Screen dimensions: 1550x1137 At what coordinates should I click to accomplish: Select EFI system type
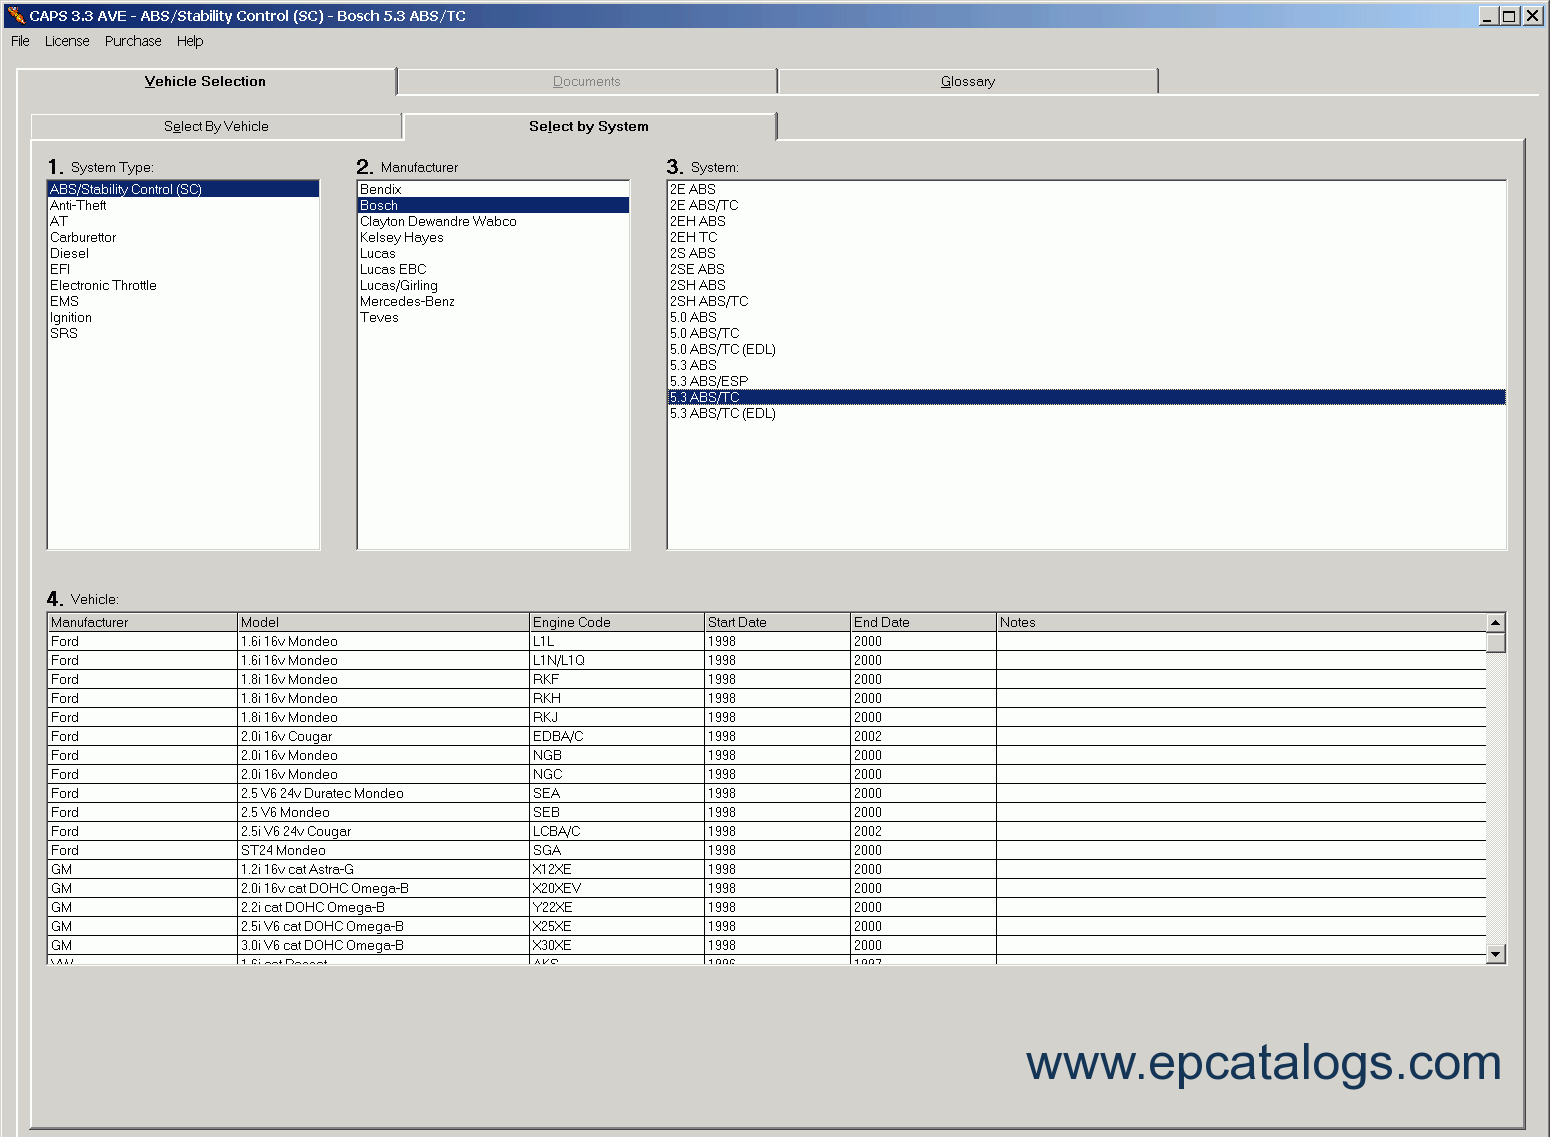[x=184, y=269]
